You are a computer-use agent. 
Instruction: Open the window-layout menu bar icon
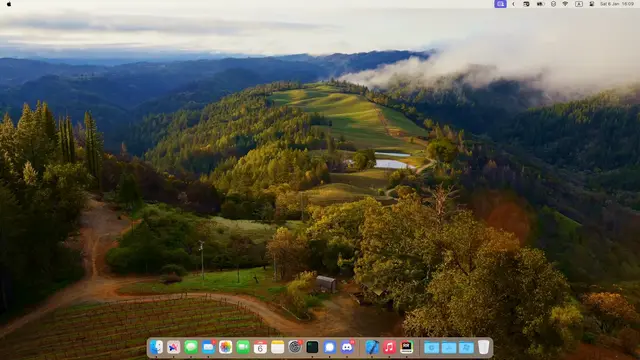coord(526,4)
